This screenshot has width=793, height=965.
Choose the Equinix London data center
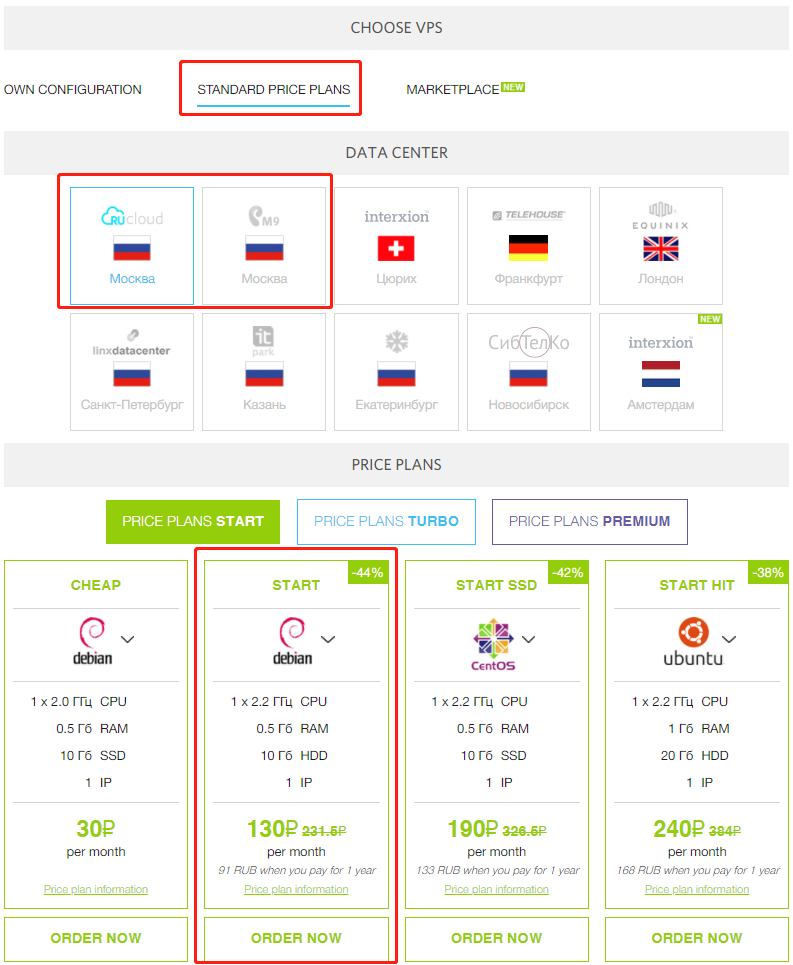coord(661,246)
